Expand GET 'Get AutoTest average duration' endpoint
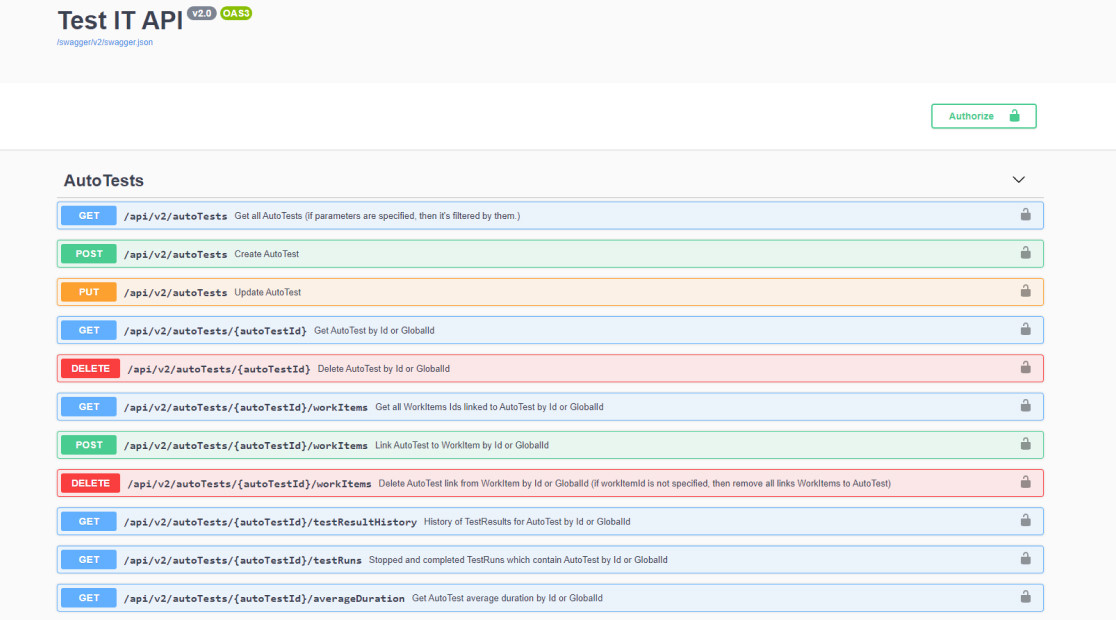Image resolution: width=1116 pixels, height=620 pixels. point(550,598)
